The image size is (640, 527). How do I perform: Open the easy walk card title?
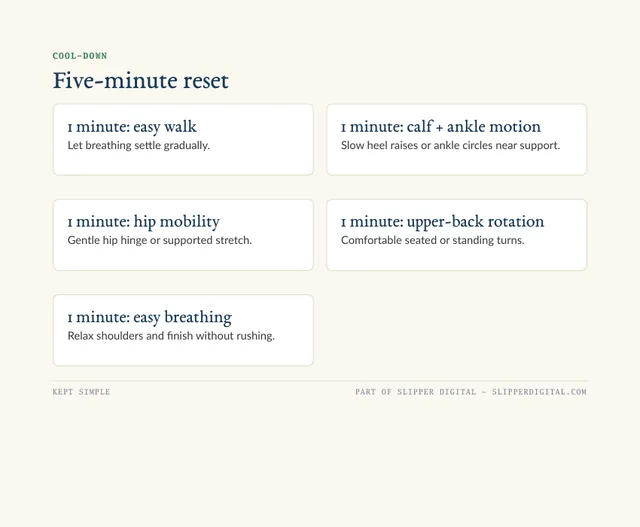click(132, 127)
